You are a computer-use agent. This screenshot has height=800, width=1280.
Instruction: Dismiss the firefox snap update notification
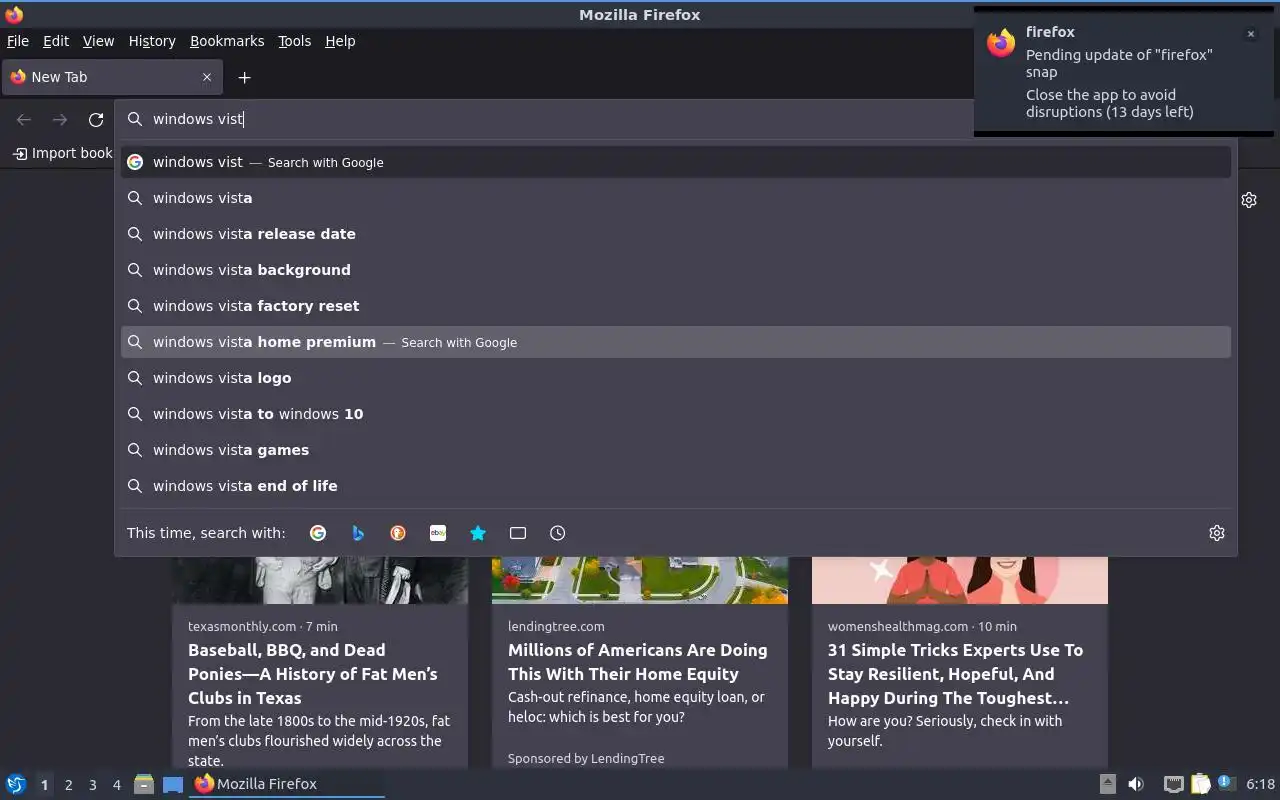1250,34
